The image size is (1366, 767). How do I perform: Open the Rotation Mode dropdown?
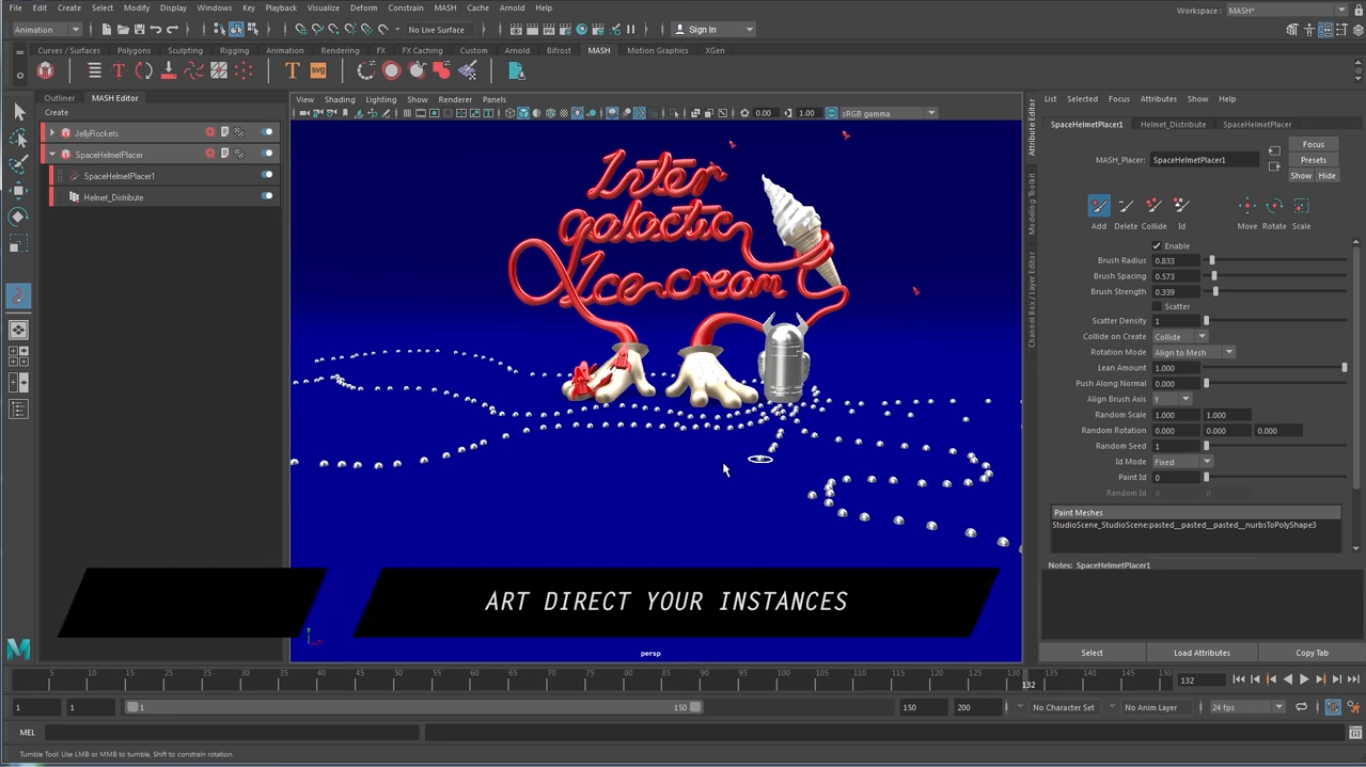pos(1194,352)
